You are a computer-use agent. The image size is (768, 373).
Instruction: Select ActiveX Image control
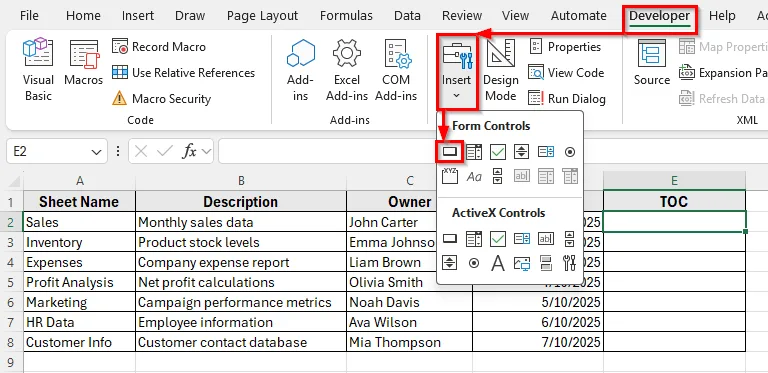coord(522,263)
